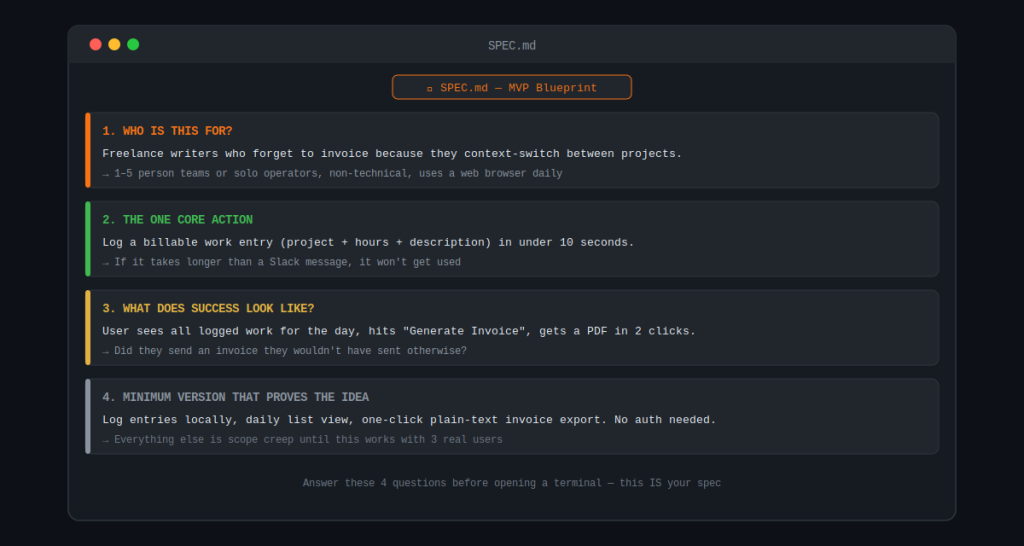
Task: Click the footer text "Answer these 4 questions"
Action: [512, 483]
